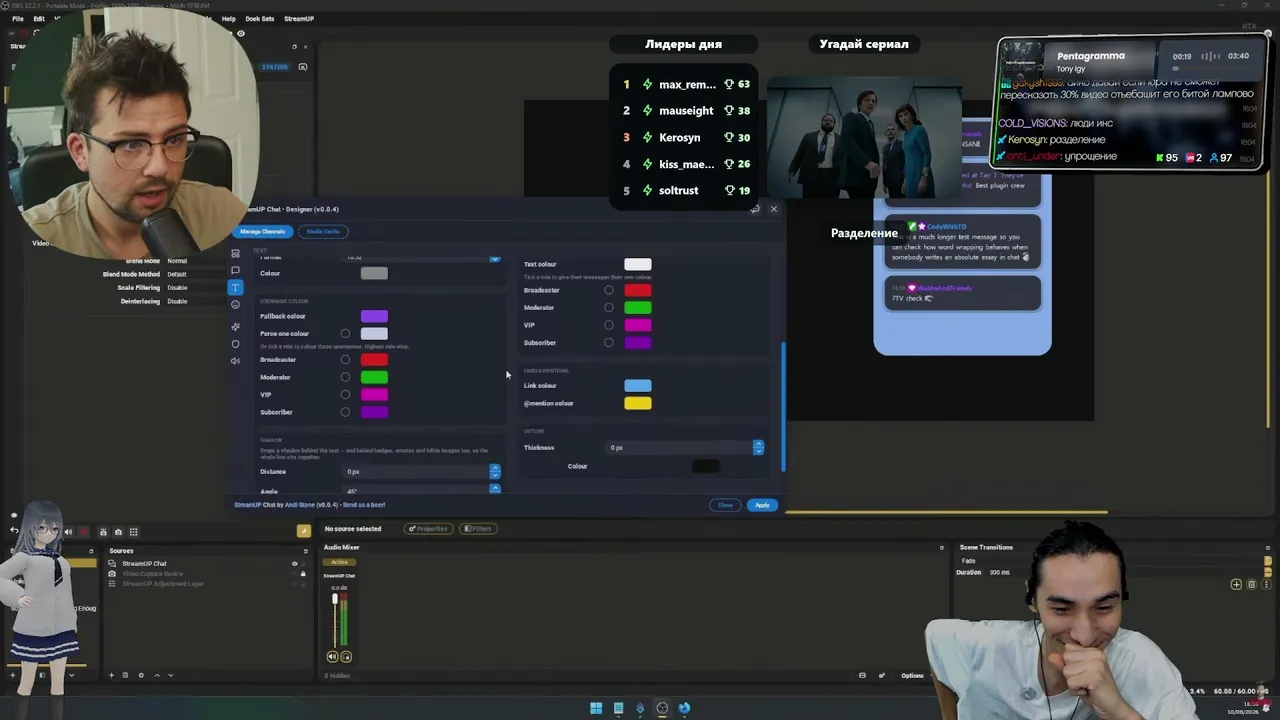
Task: Lock the StreamUP Chat mixer volume
Action: coord(346,657)
